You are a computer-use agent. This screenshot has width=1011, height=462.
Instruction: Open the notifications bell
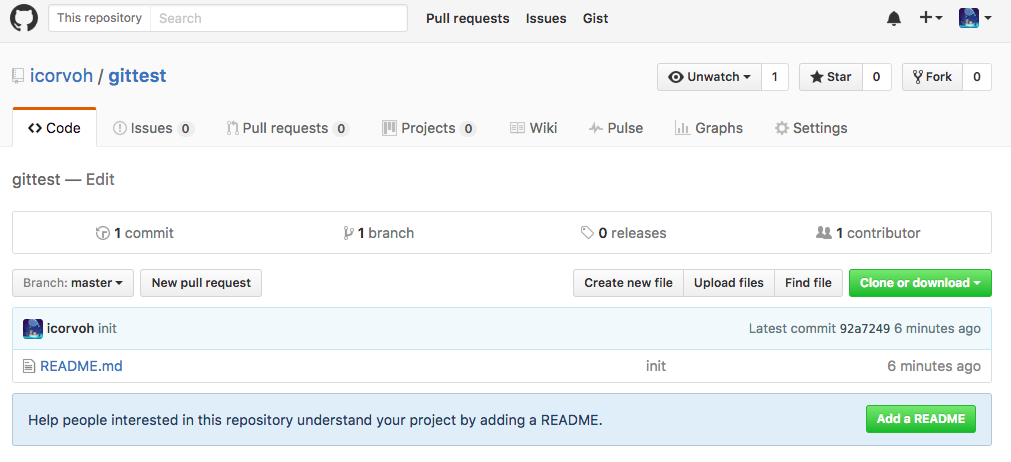point(894,19)
